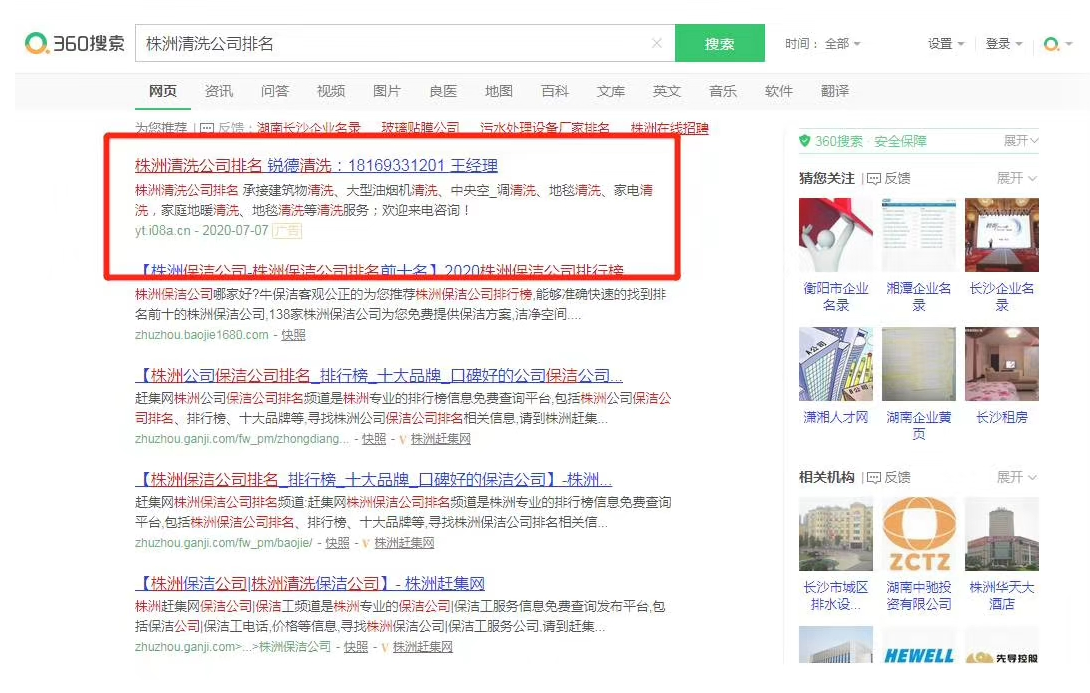The width and height of the screenshot is (1090, 693).
Task: Clear the search box with the X icon
Action: click(656, 43)
